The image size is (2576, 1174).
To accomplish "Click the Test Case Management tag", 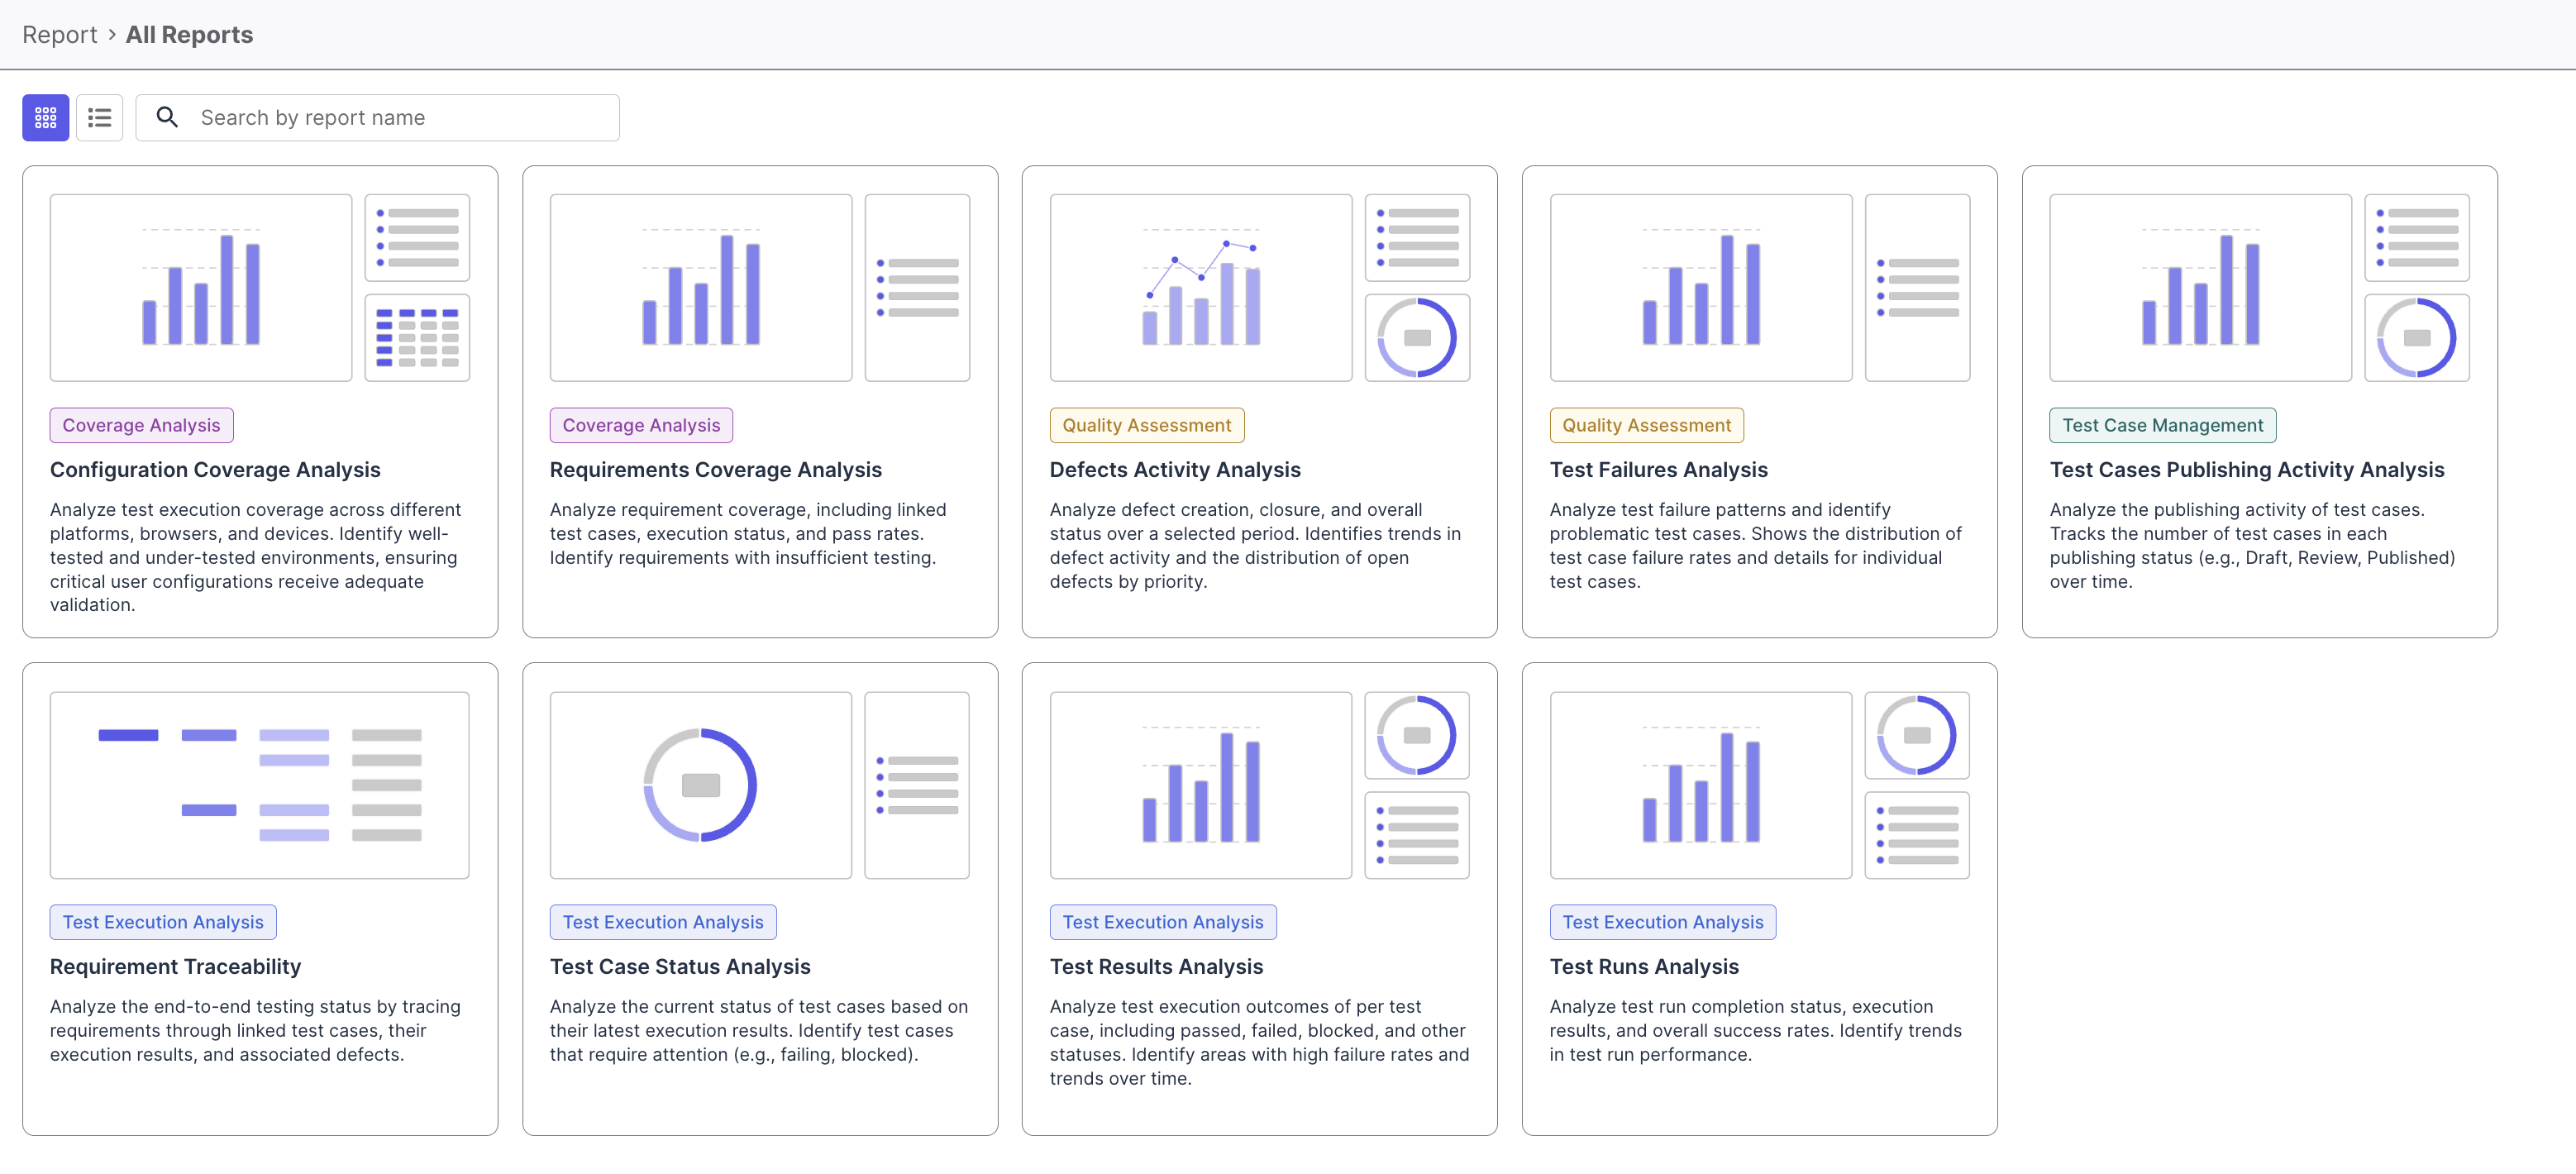I will tap(2162, 425).
